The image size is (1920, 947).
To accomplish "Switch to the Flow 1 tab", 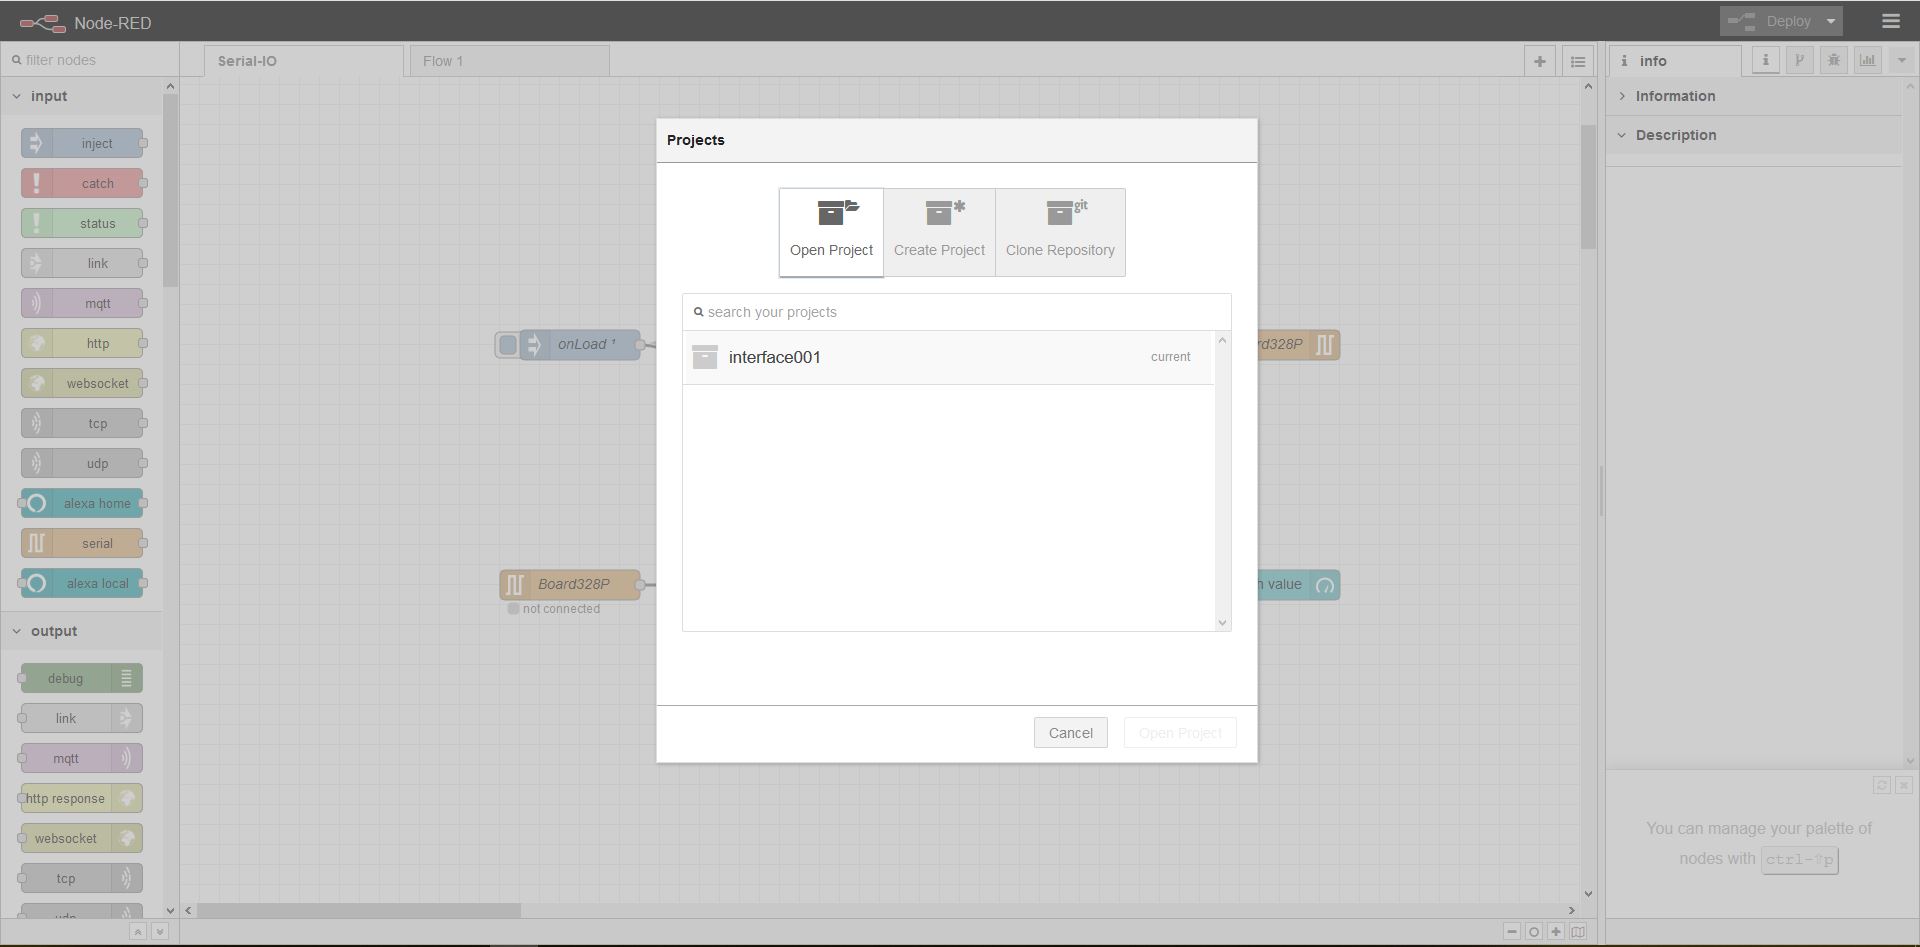I will click(x=509, y=61).
